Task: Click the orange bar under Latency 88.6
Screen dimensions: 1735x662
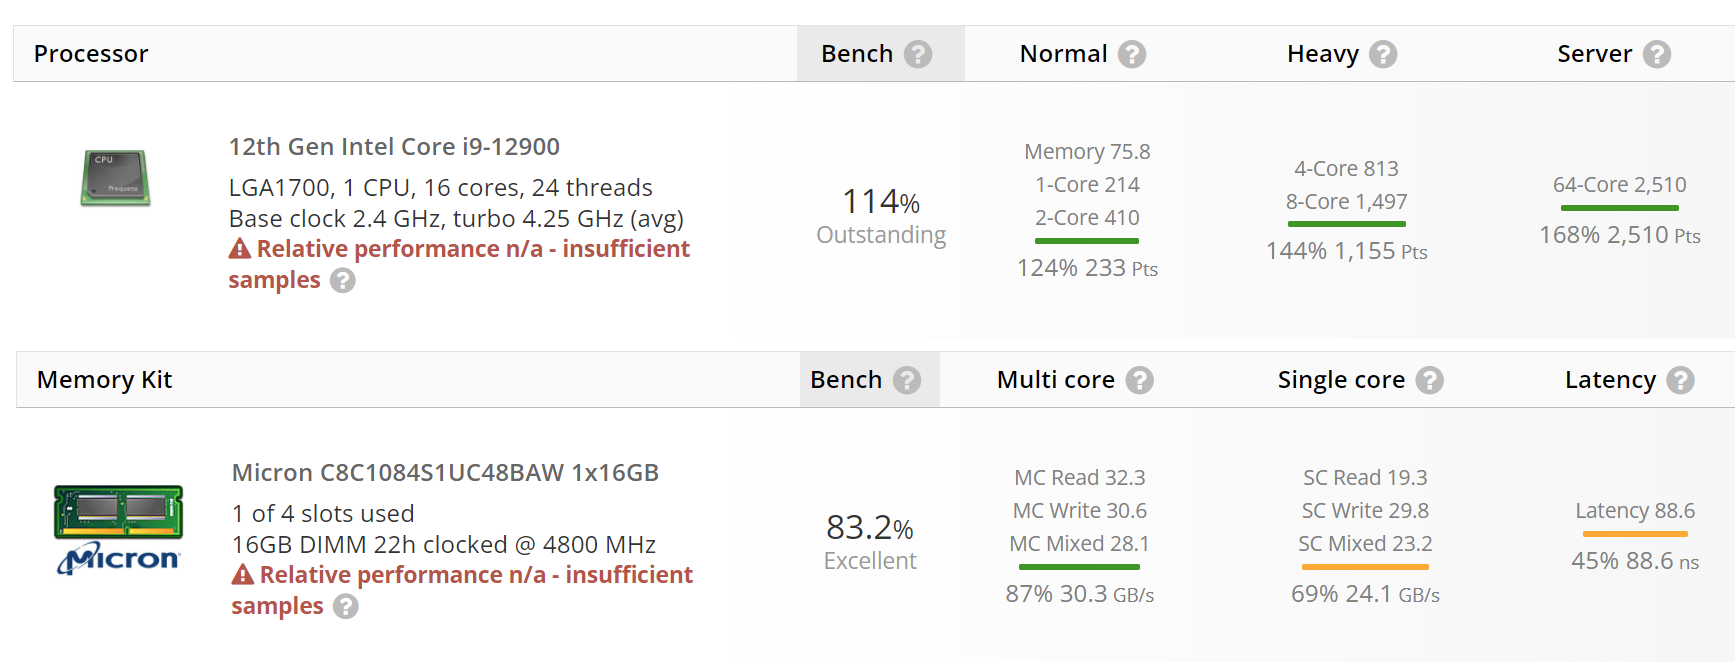Action: point(1635,534)
